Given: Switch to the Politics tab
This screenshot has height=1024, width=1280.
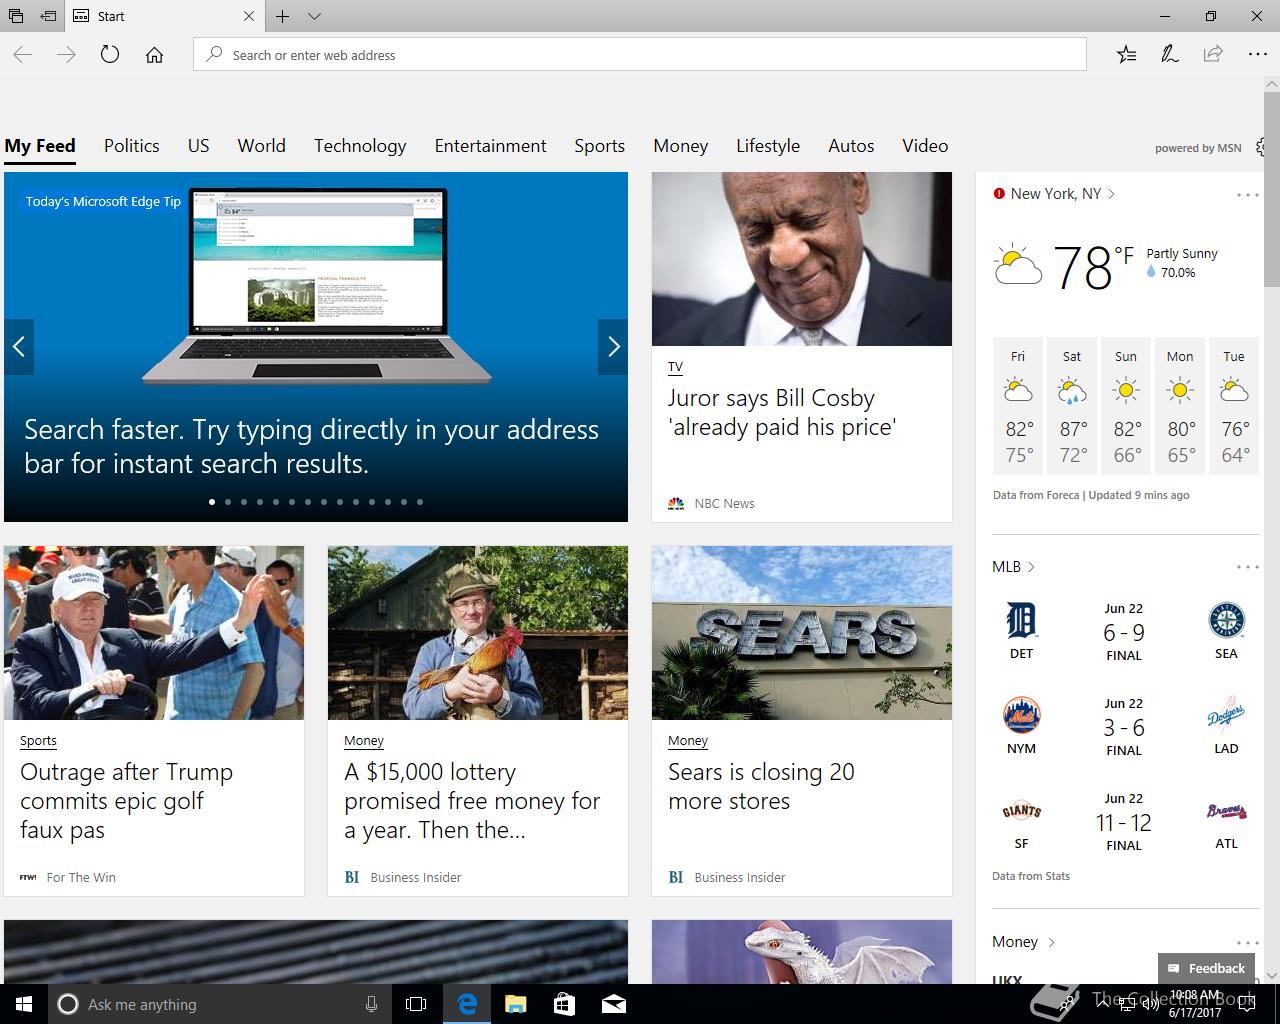Looking at the screenshot, I should pos(132,146).
